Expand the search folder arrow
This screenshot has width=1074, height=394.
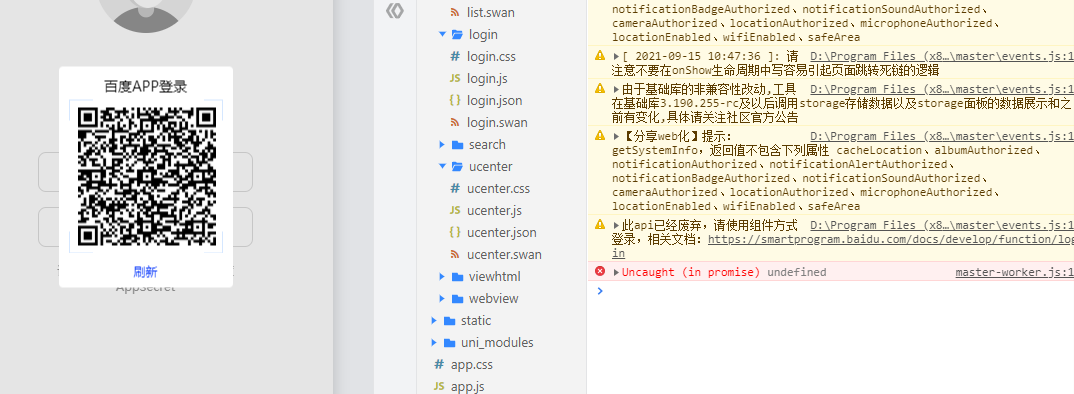click(x=442, y=145)
